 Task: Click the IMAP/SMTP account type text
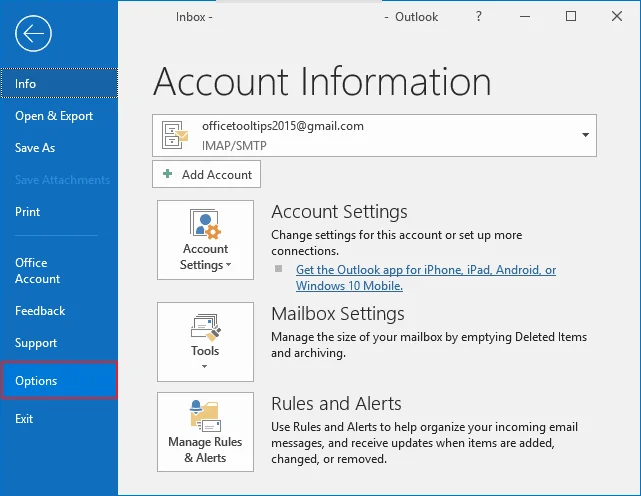click(234, 146)
